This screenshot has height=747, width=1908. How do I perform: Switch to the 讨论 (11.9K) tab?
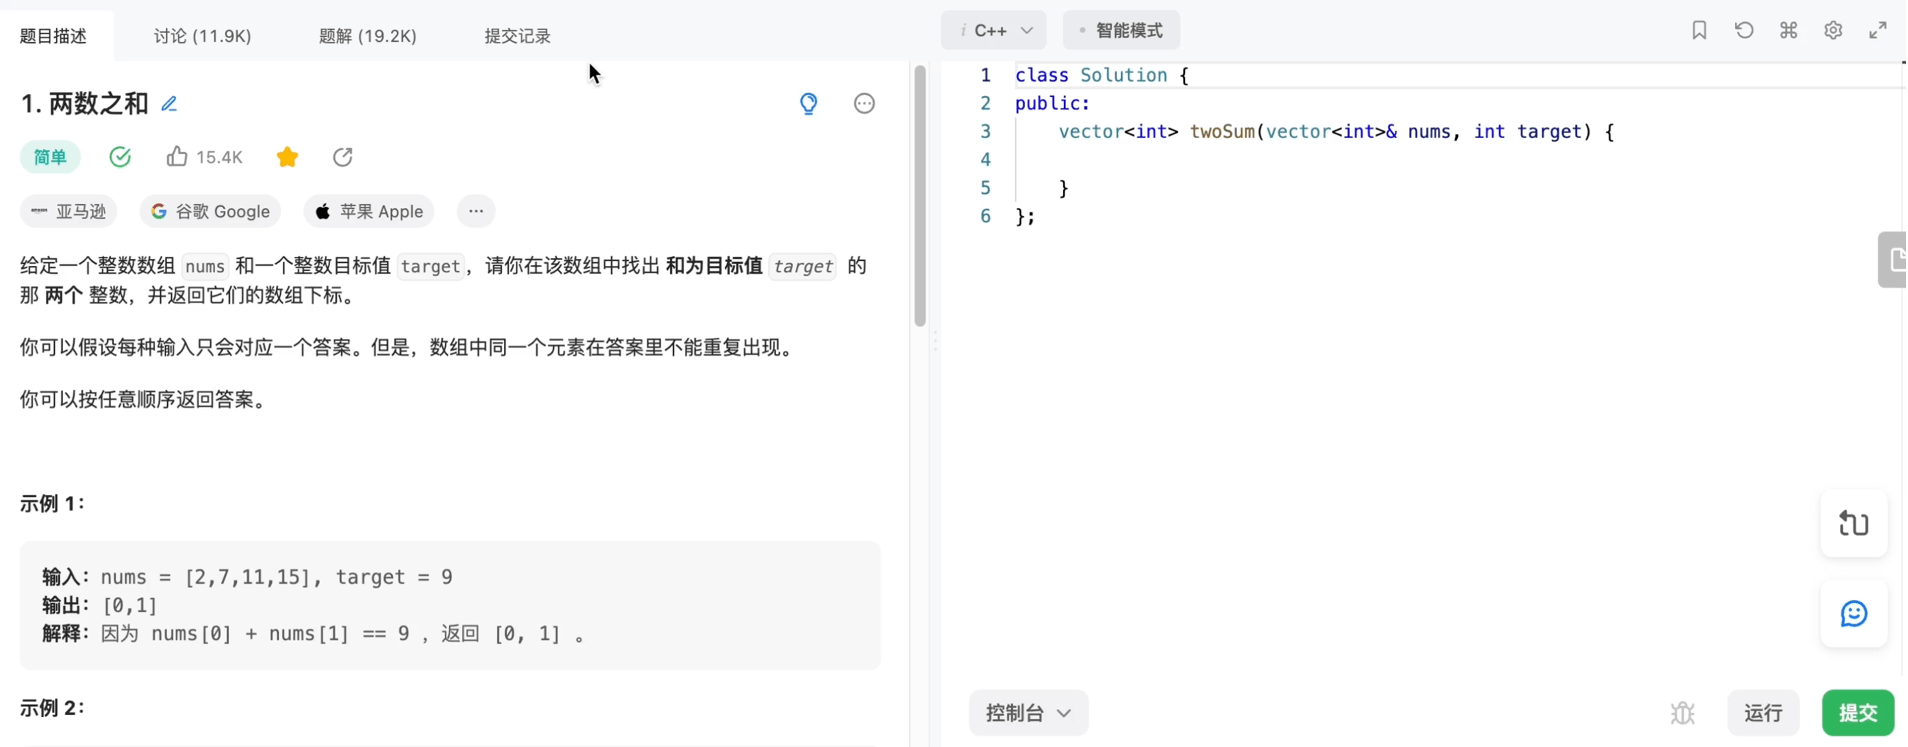(x=203, y=36)
